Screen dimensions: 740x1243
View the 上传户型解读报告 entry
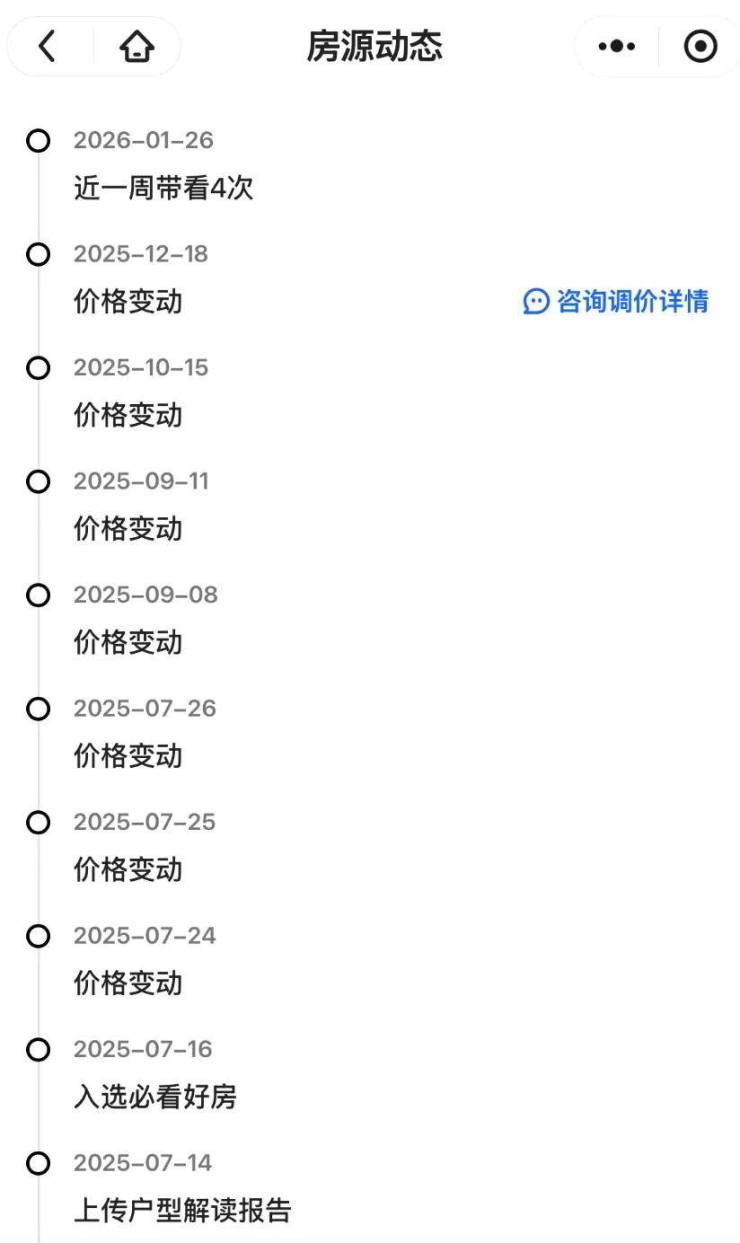[182, 1211]
